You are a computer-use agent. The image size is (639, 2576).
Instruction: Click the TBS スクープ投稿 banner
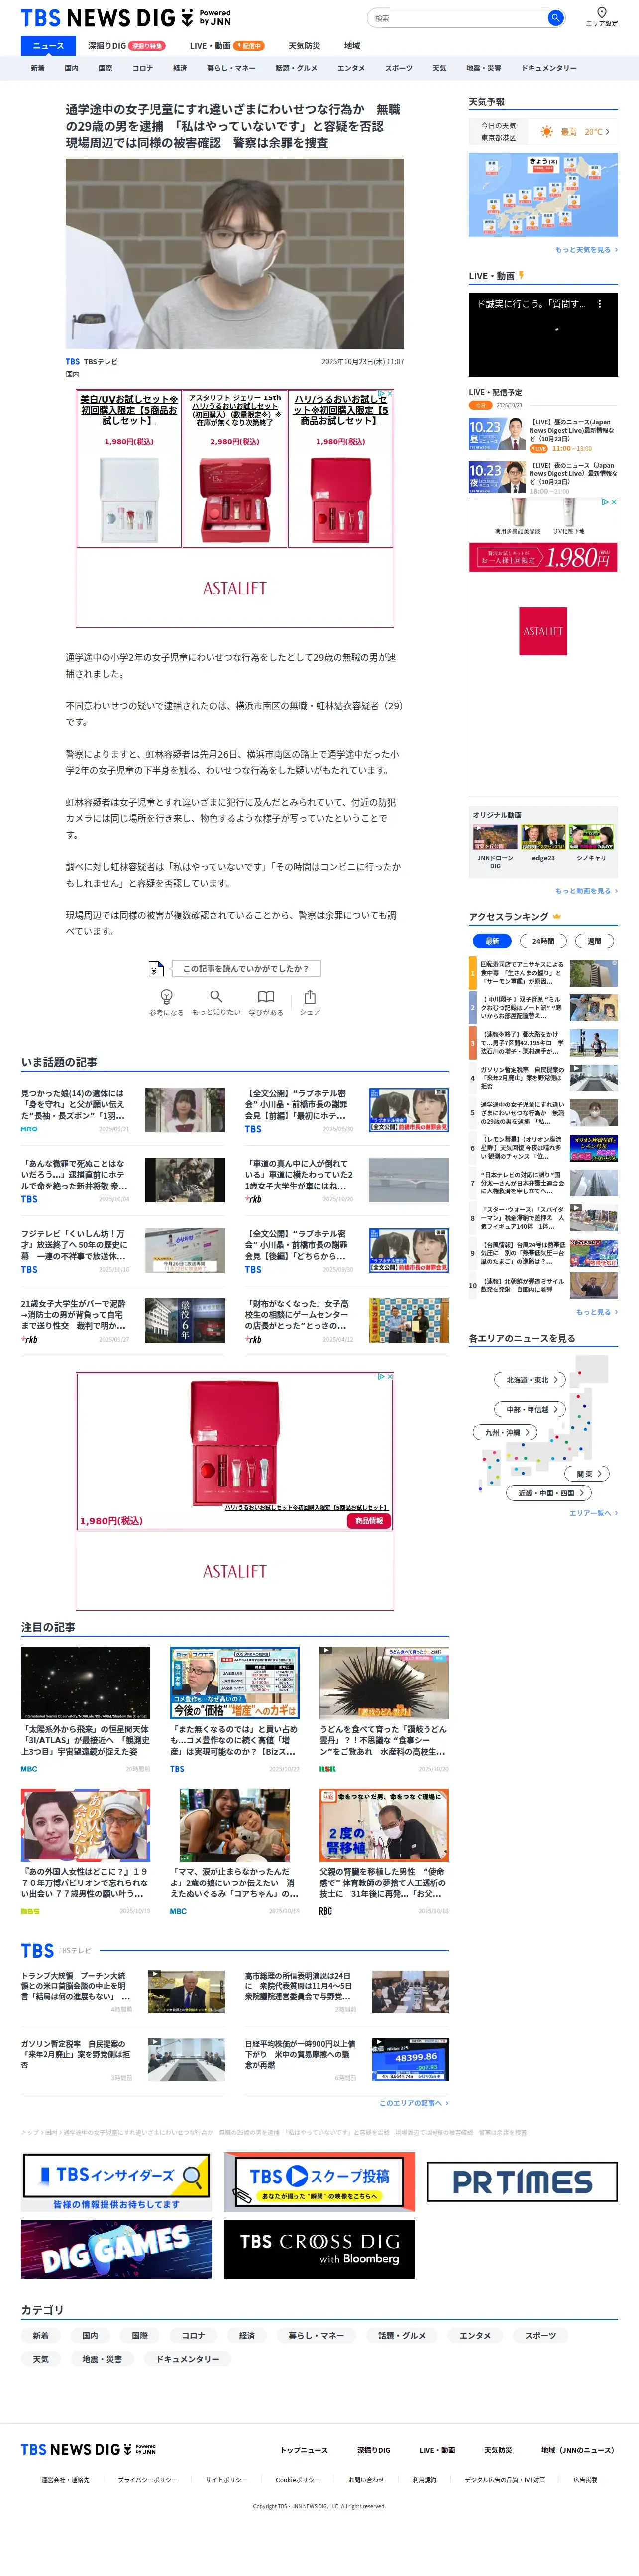319,2181
